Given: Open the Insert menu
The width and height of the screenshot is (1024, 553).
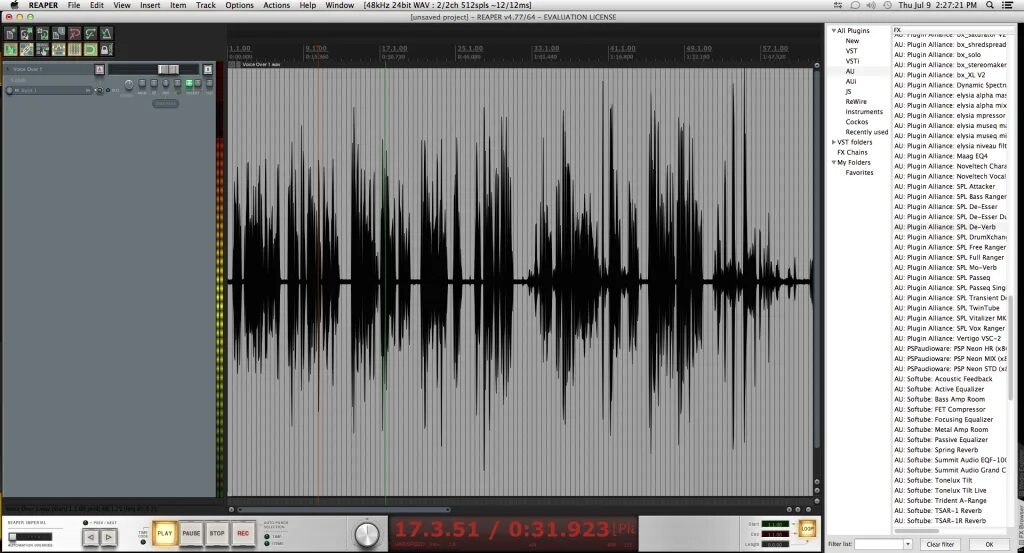Looking at the screenshot, I should [150, 5].
